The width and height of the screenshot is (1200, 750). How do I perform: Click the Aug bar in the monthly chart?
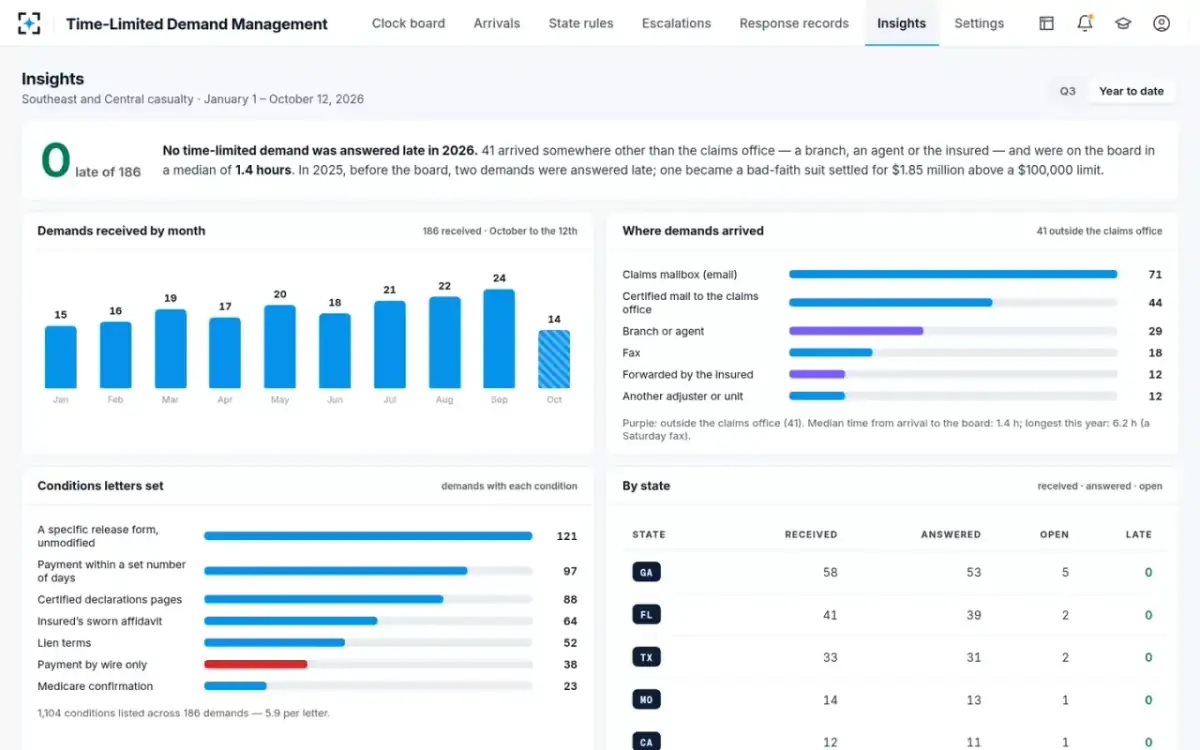(x=445, y=343)
